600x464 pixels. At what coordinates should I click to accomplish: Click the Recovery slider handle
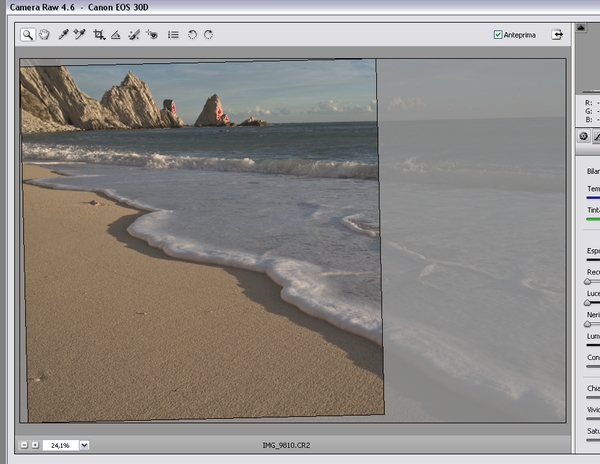coord(587,282)
